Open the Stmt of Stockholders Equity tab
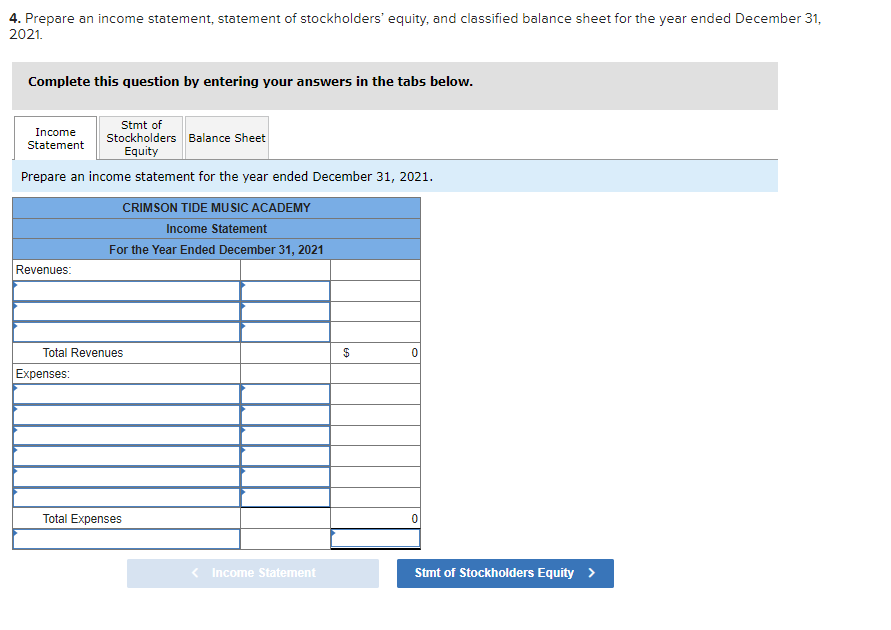891x630 pixels. (x=140, y=137)
